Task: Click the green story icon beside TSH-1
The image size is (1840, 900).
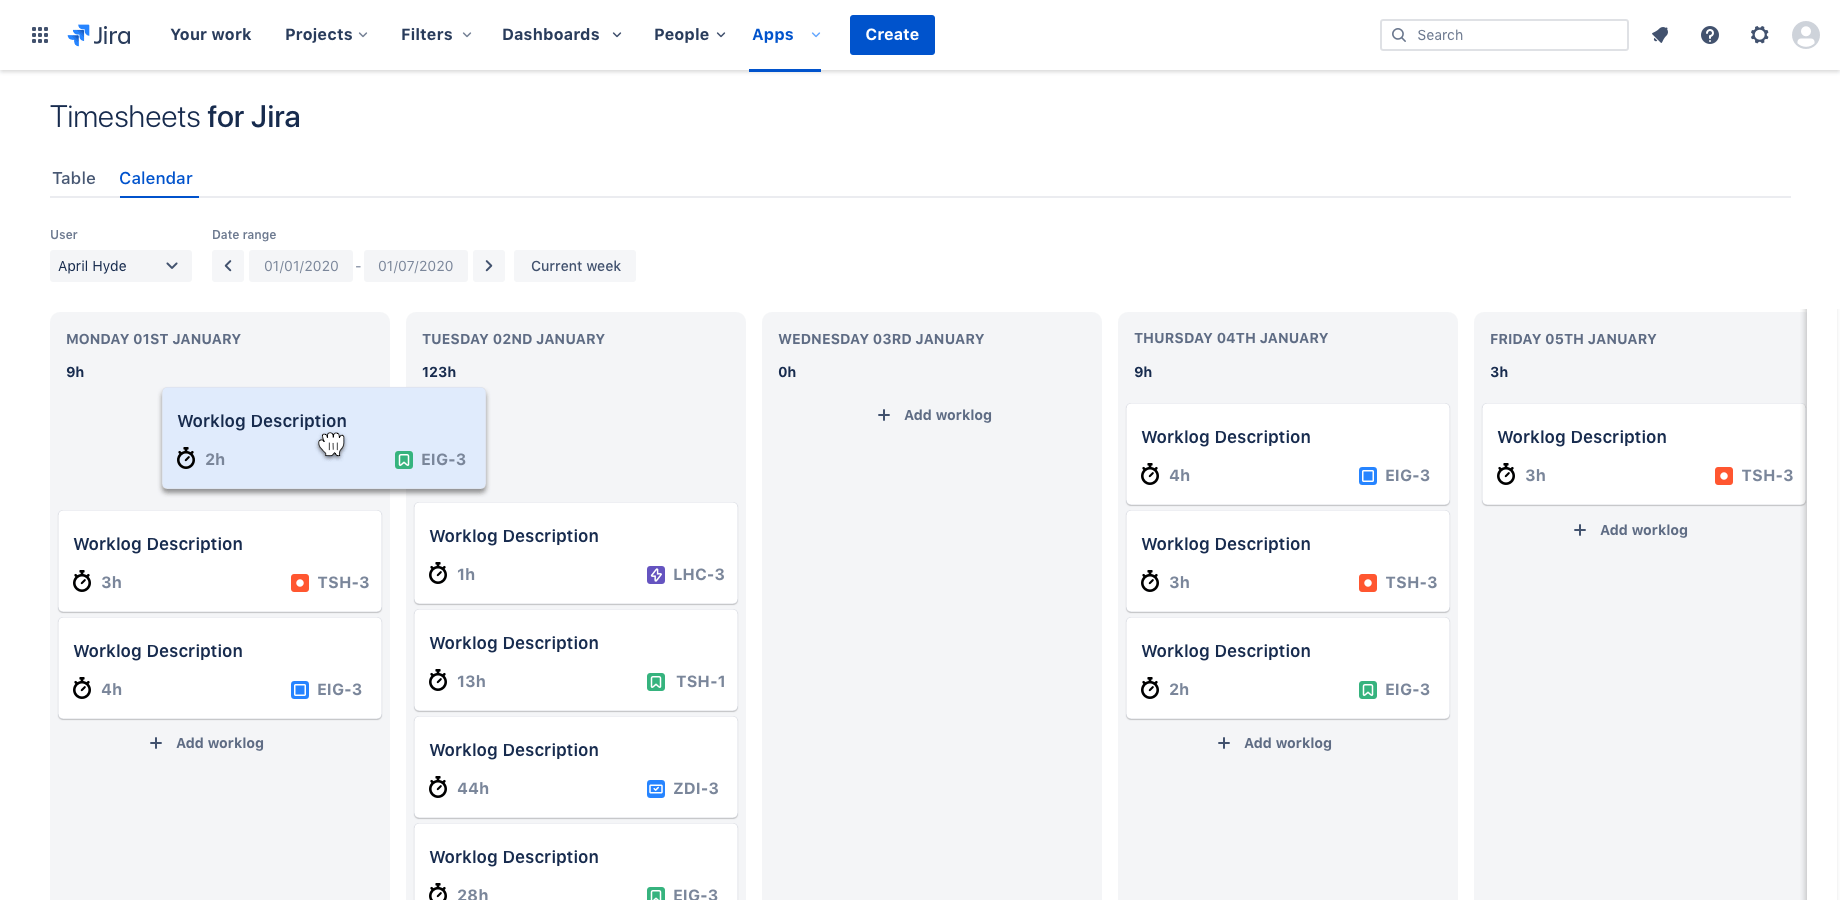Action: click(656, 682)
